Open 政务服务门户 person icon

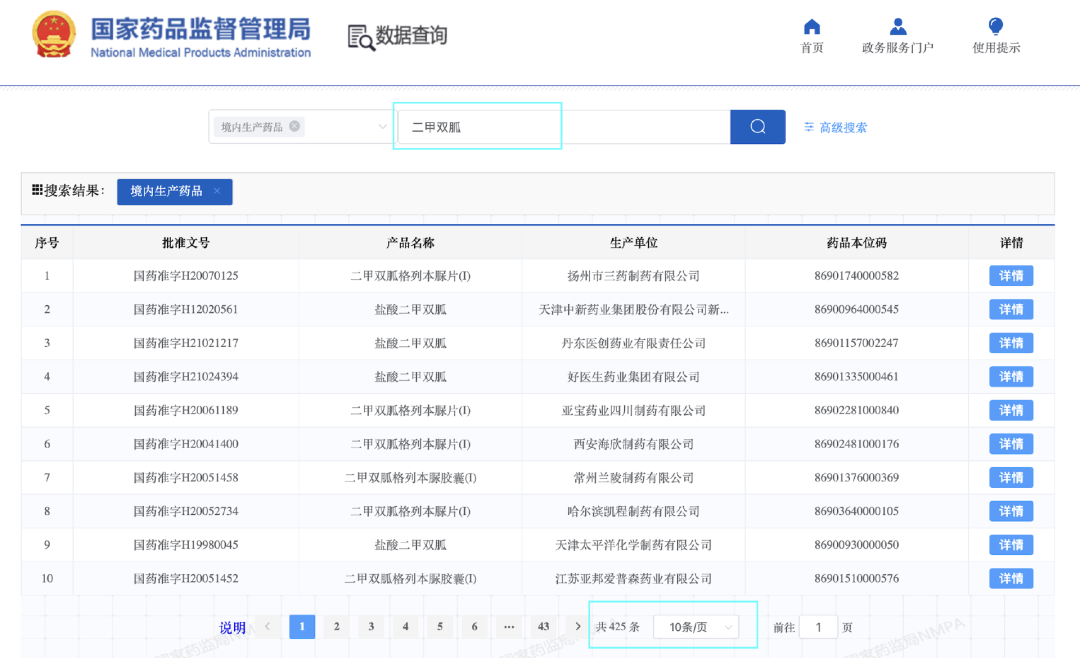tap(897, 27)
